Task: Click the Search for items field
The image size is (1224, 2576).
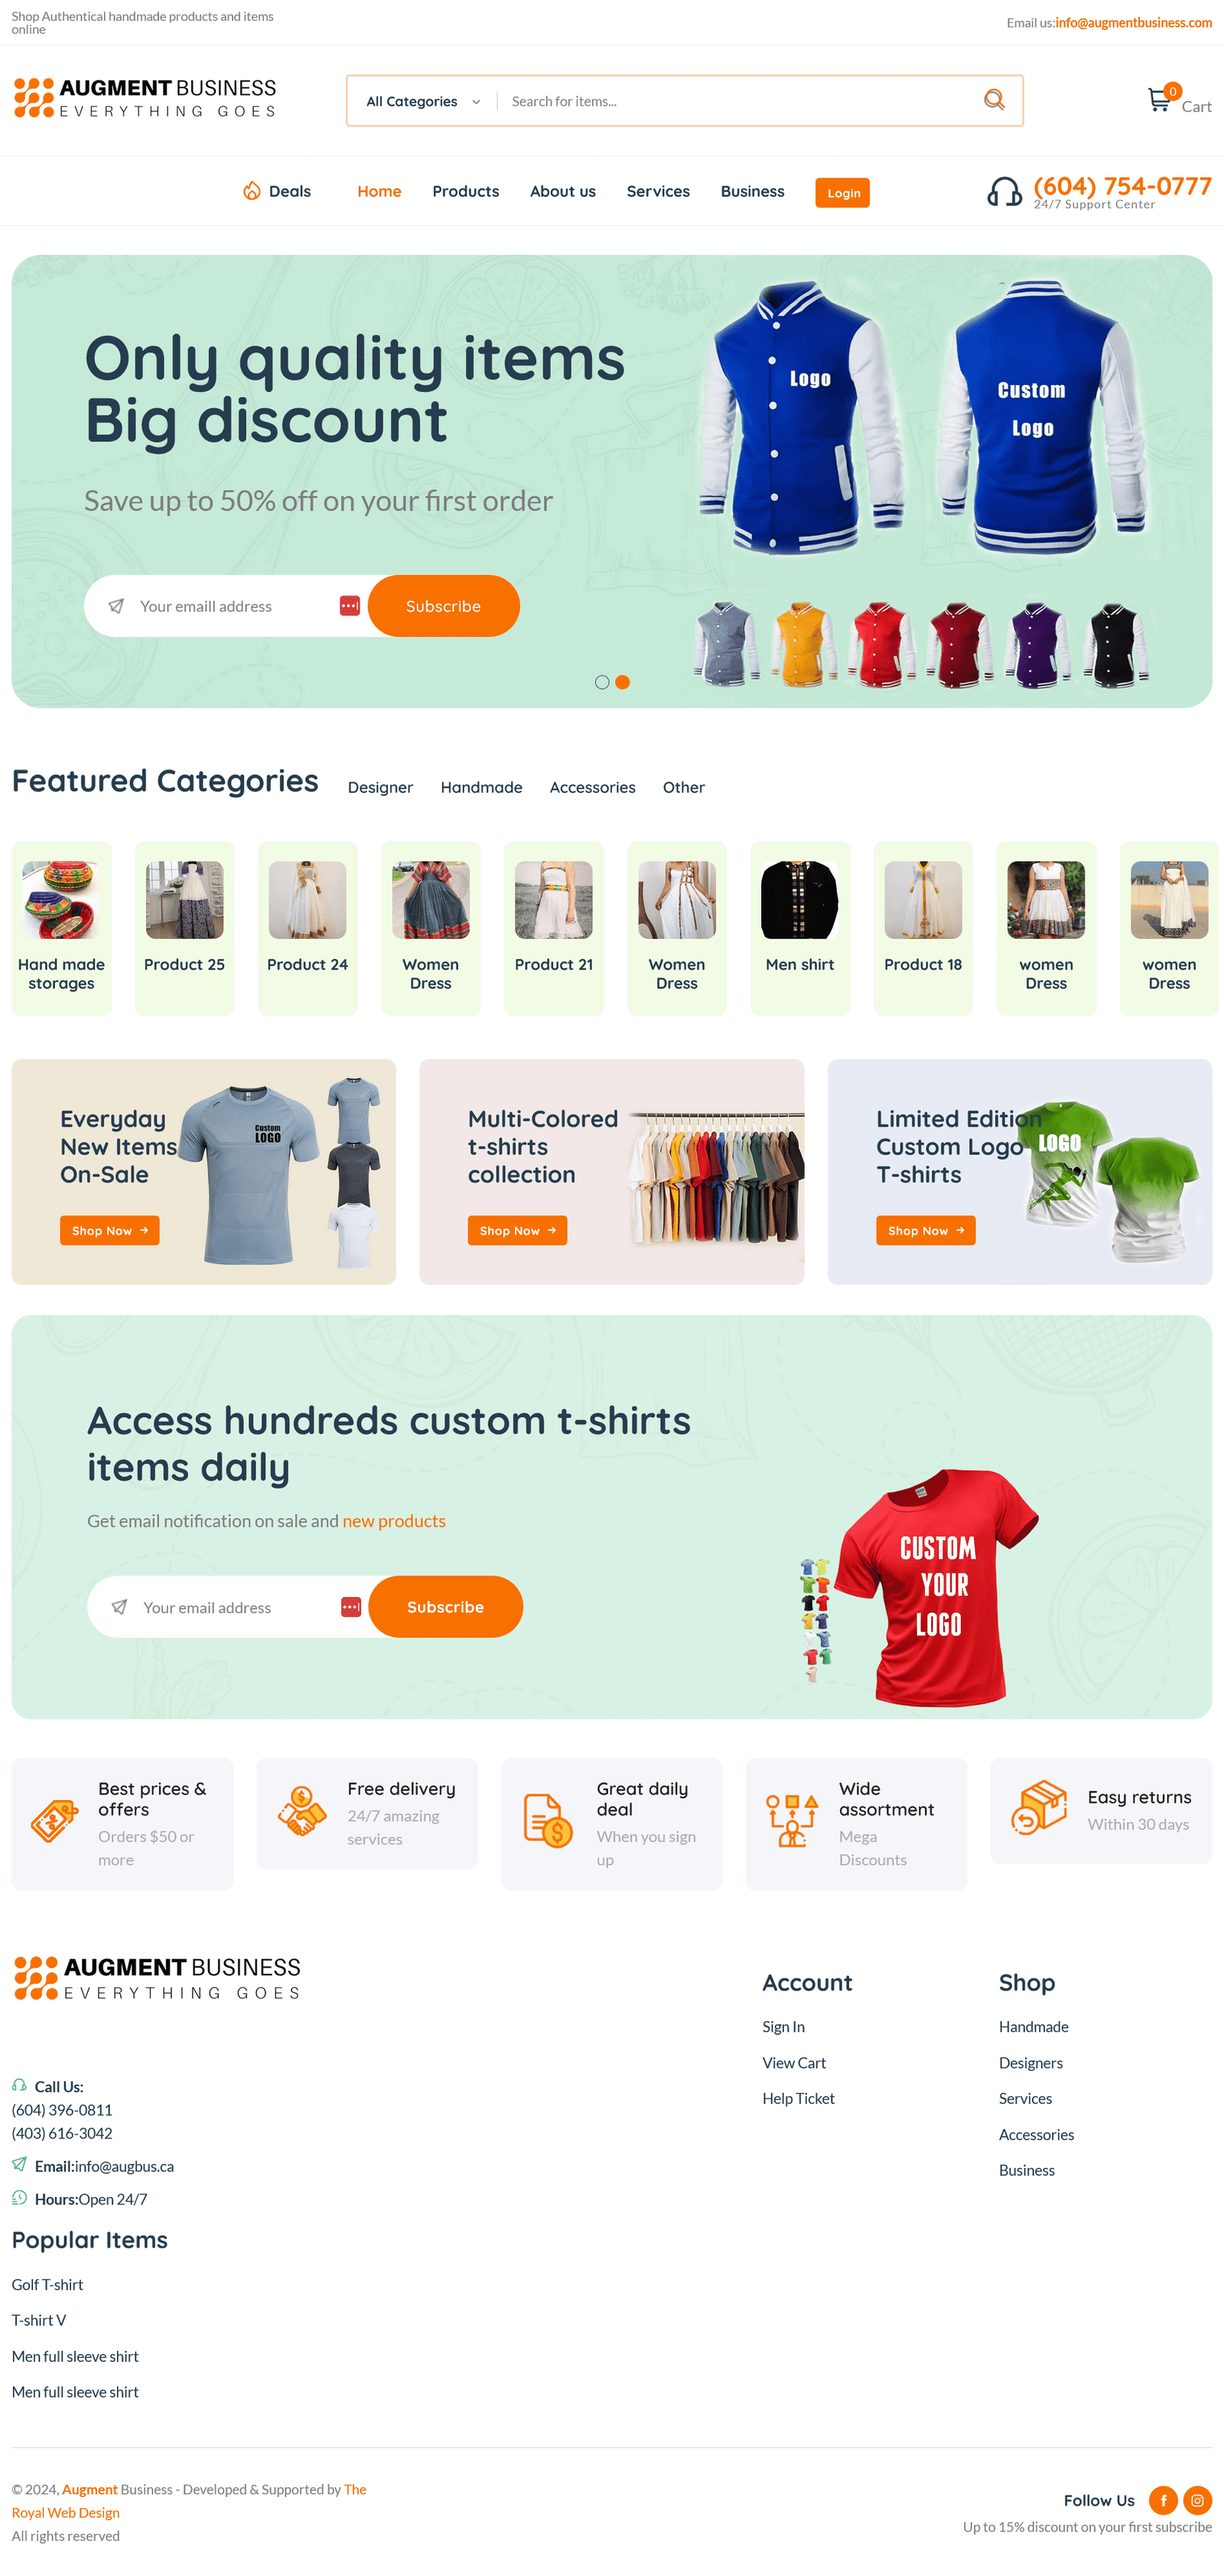Action: [x=735, y=101]
